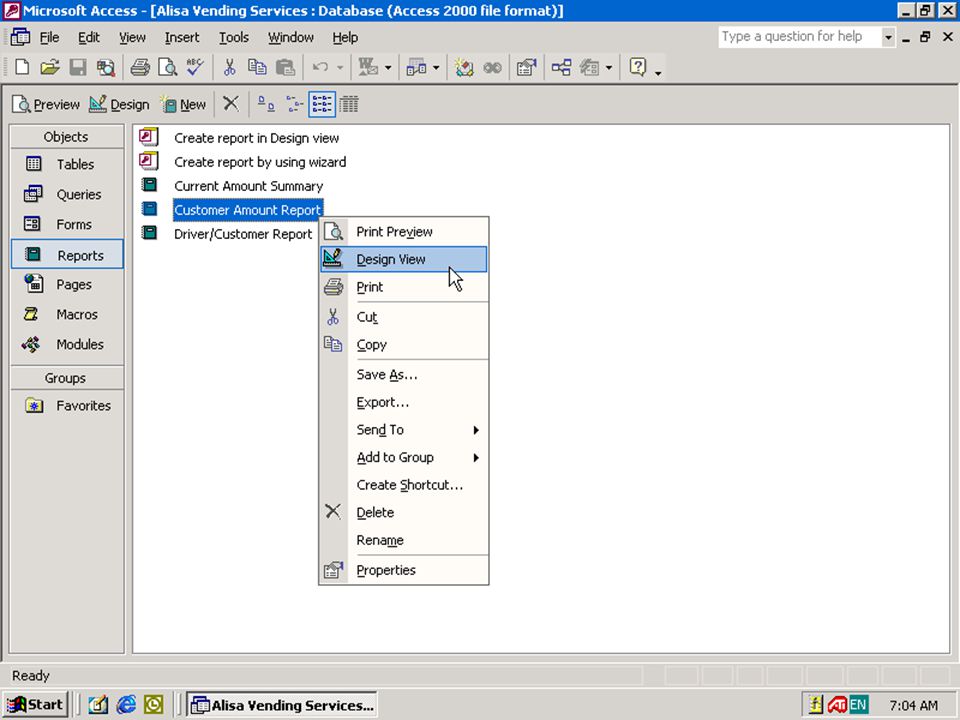Open Internet Explorer from the quick launch
Viewport: 960px width, 720px height.
click(x=126, y=705)
